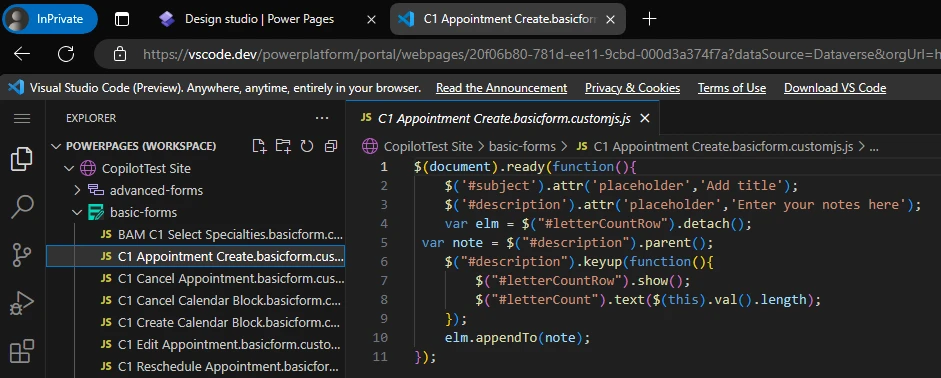Open the Run and Debug view icon
941x378 pixels.
pos(22,303)
